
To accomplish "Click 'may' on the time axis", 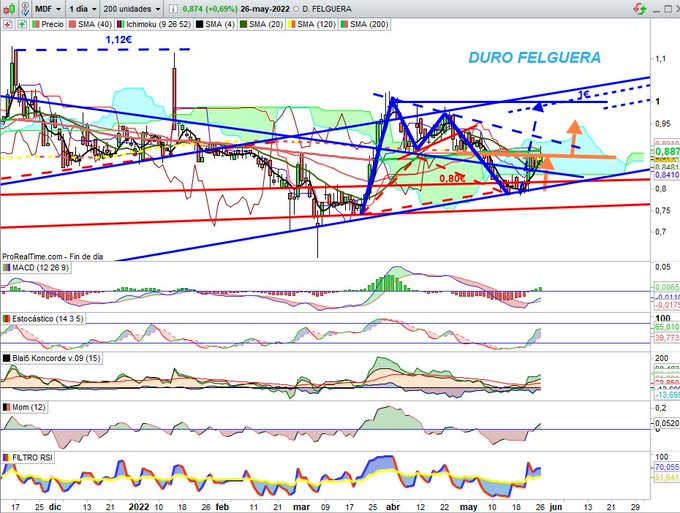I will coord(468,506).
